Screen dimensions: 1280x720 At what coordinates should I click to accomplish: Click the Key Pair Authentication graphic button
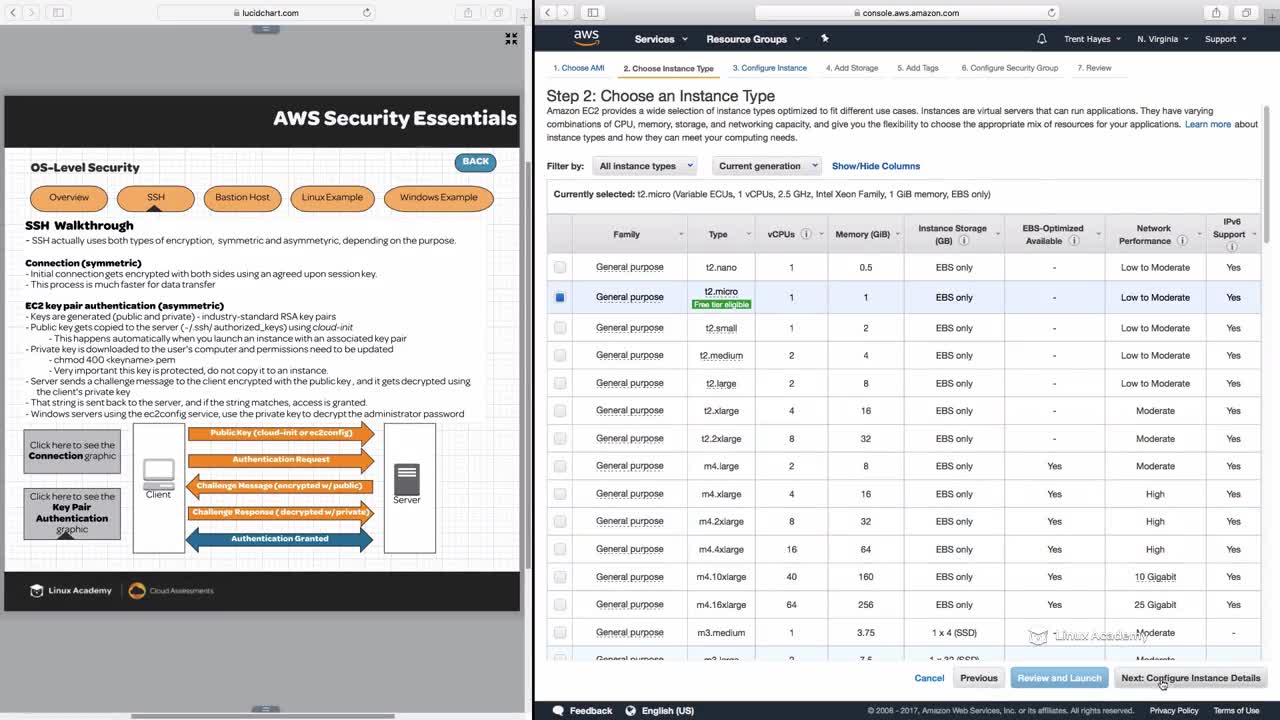click(x=72, y=513)
